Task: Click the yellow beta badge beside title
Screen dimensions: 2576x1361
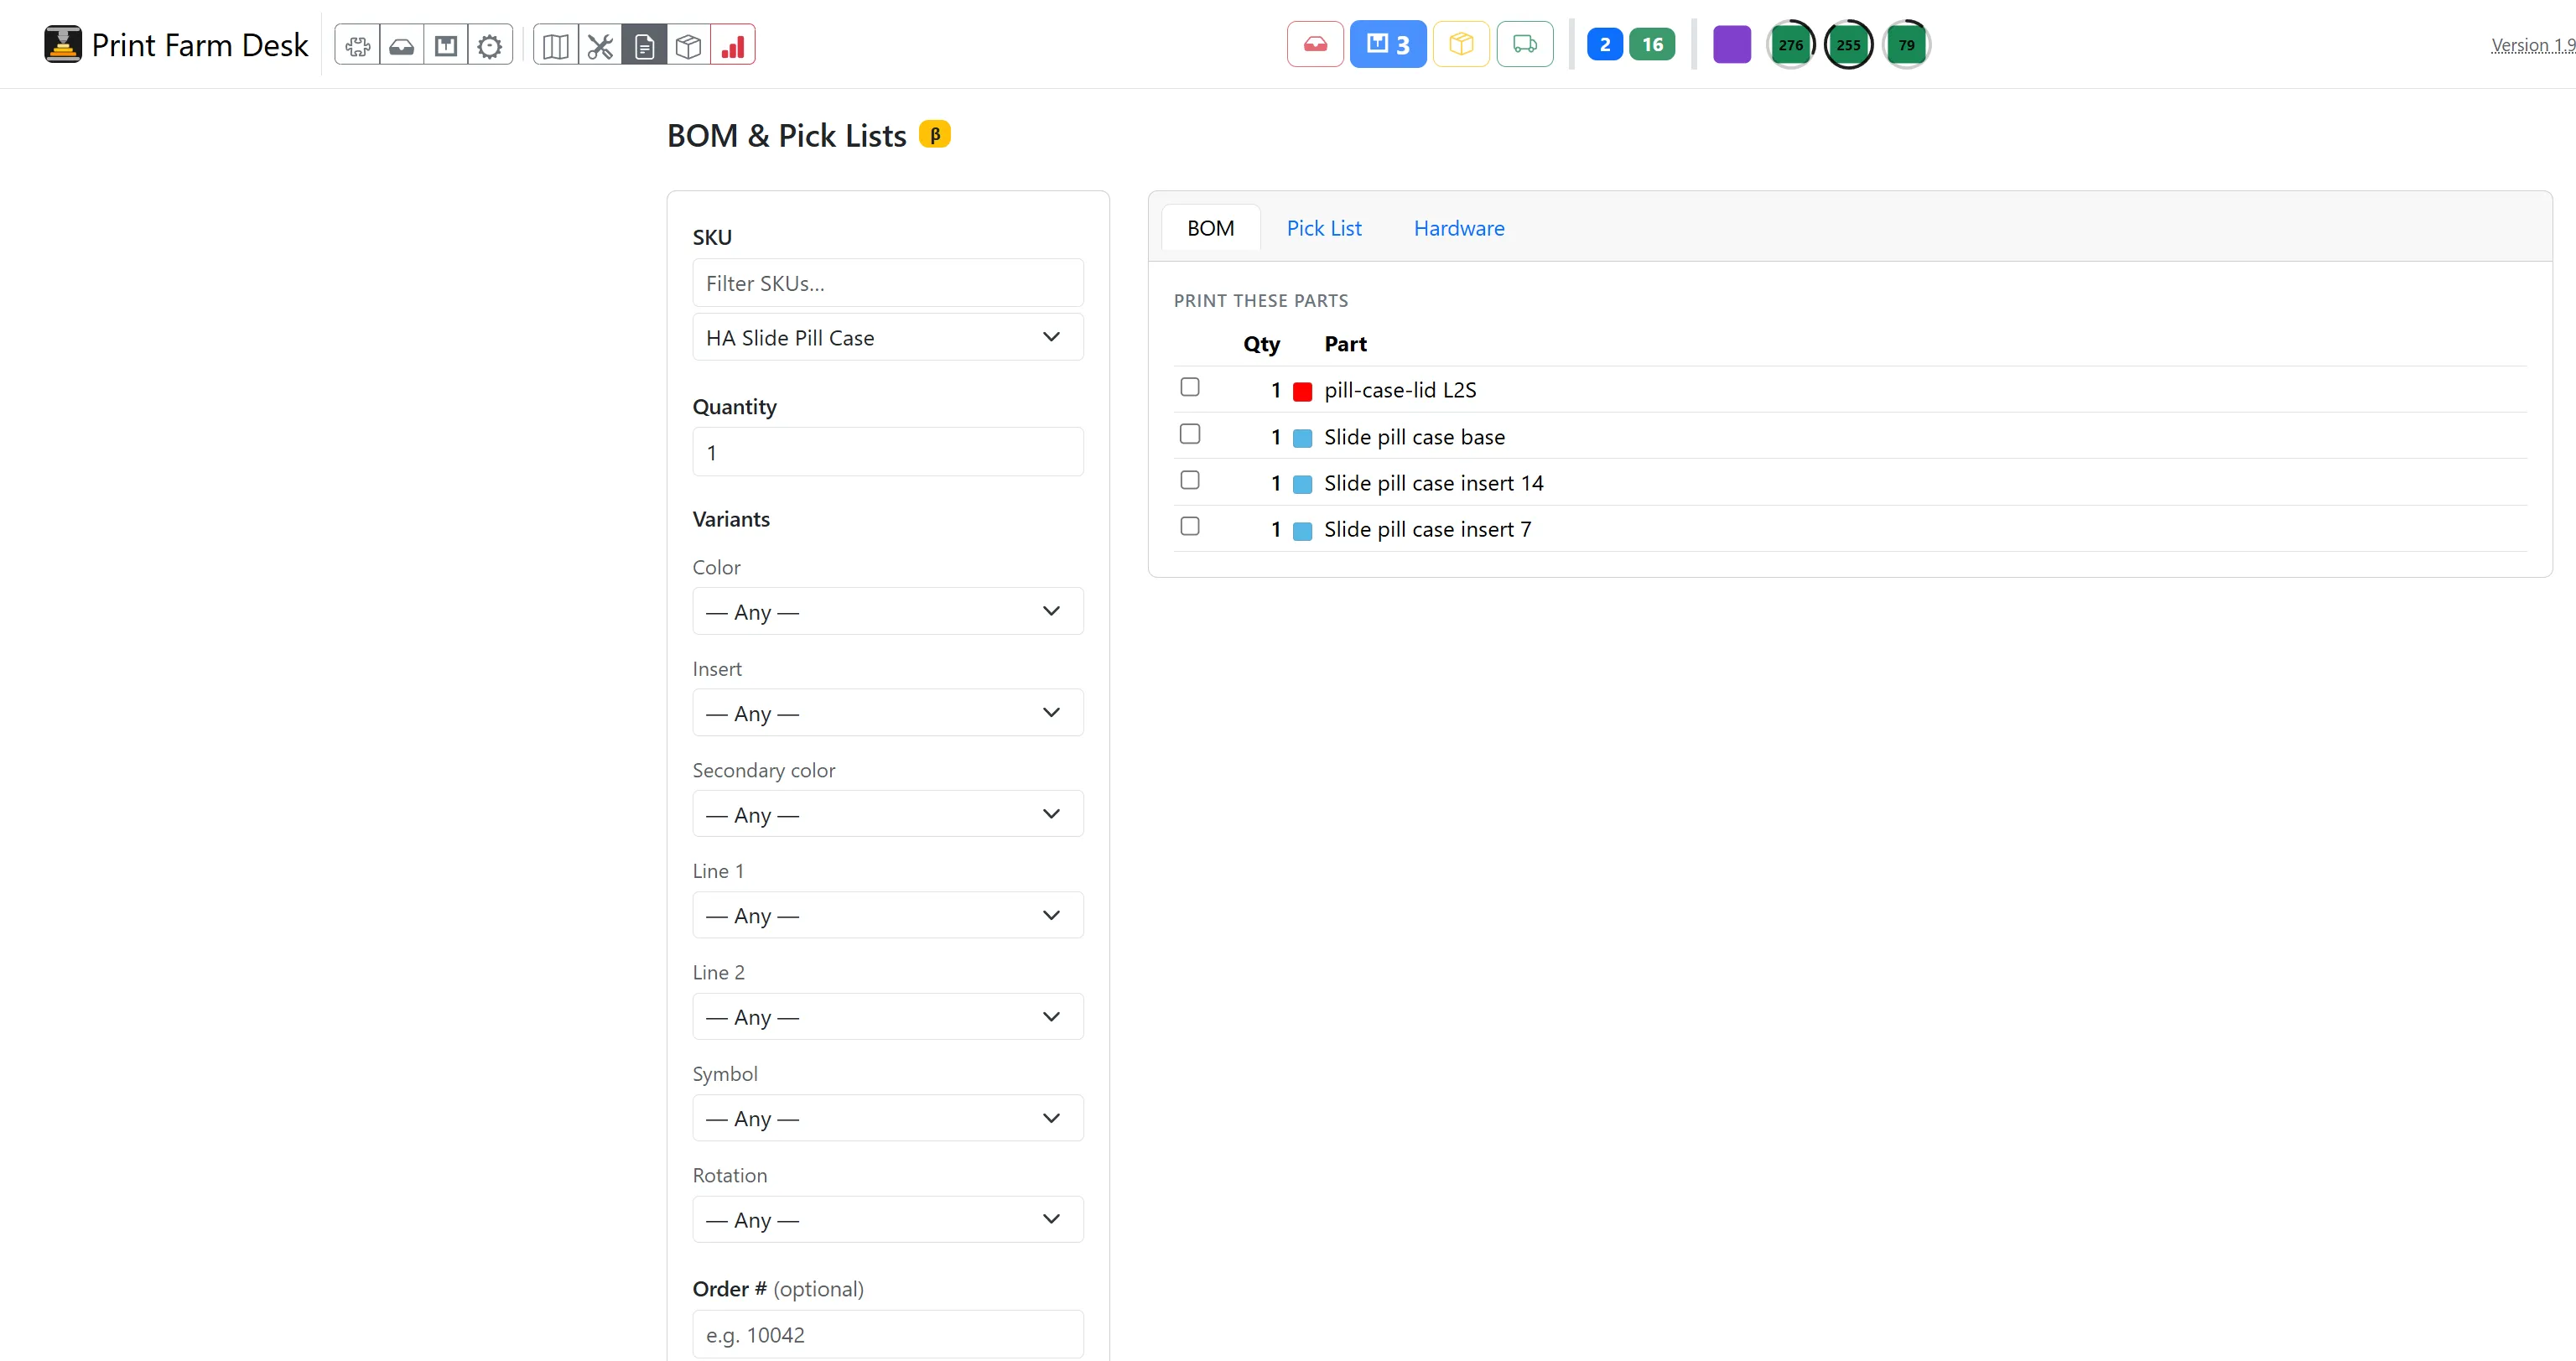Action: click(935, 134)
